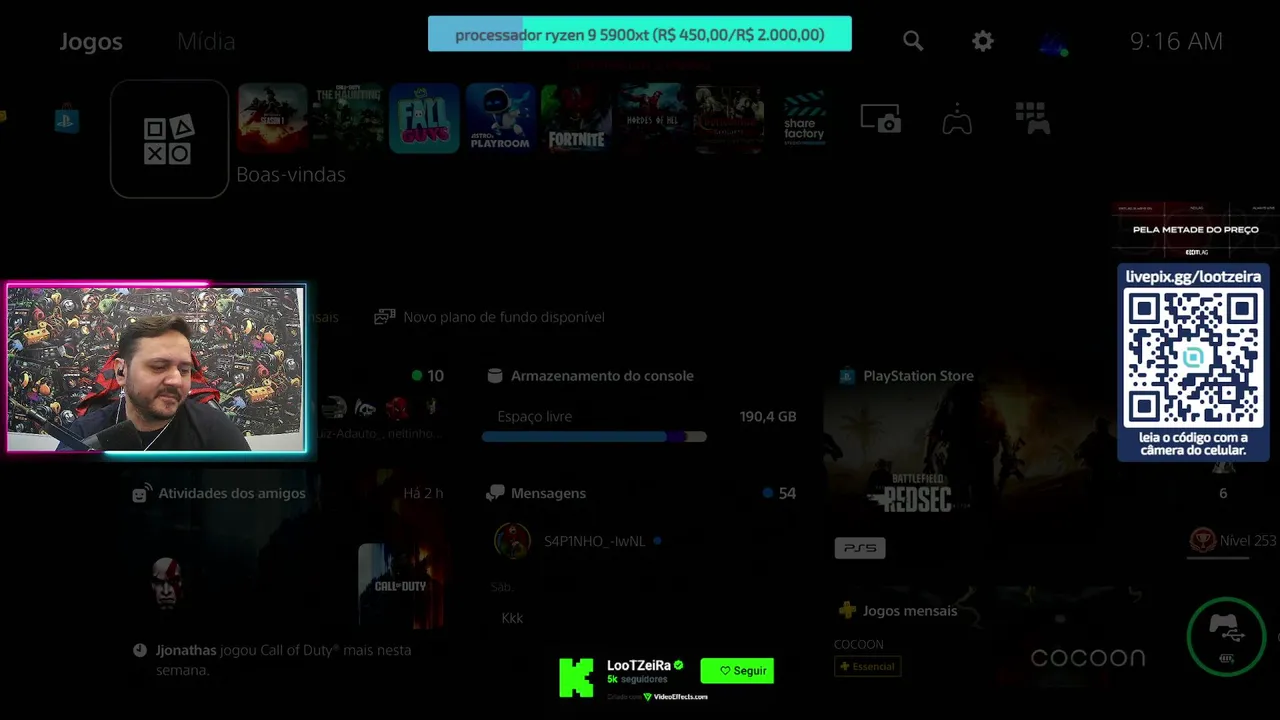Click the Jogos mensais heading
The height and width of the screenshot is (720, 1280).
coord(910,610)
